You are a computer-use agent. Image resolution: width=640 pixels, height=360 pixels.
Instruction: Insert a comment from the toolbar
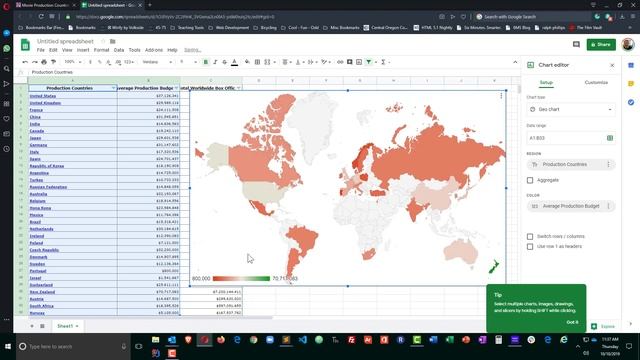349,62
